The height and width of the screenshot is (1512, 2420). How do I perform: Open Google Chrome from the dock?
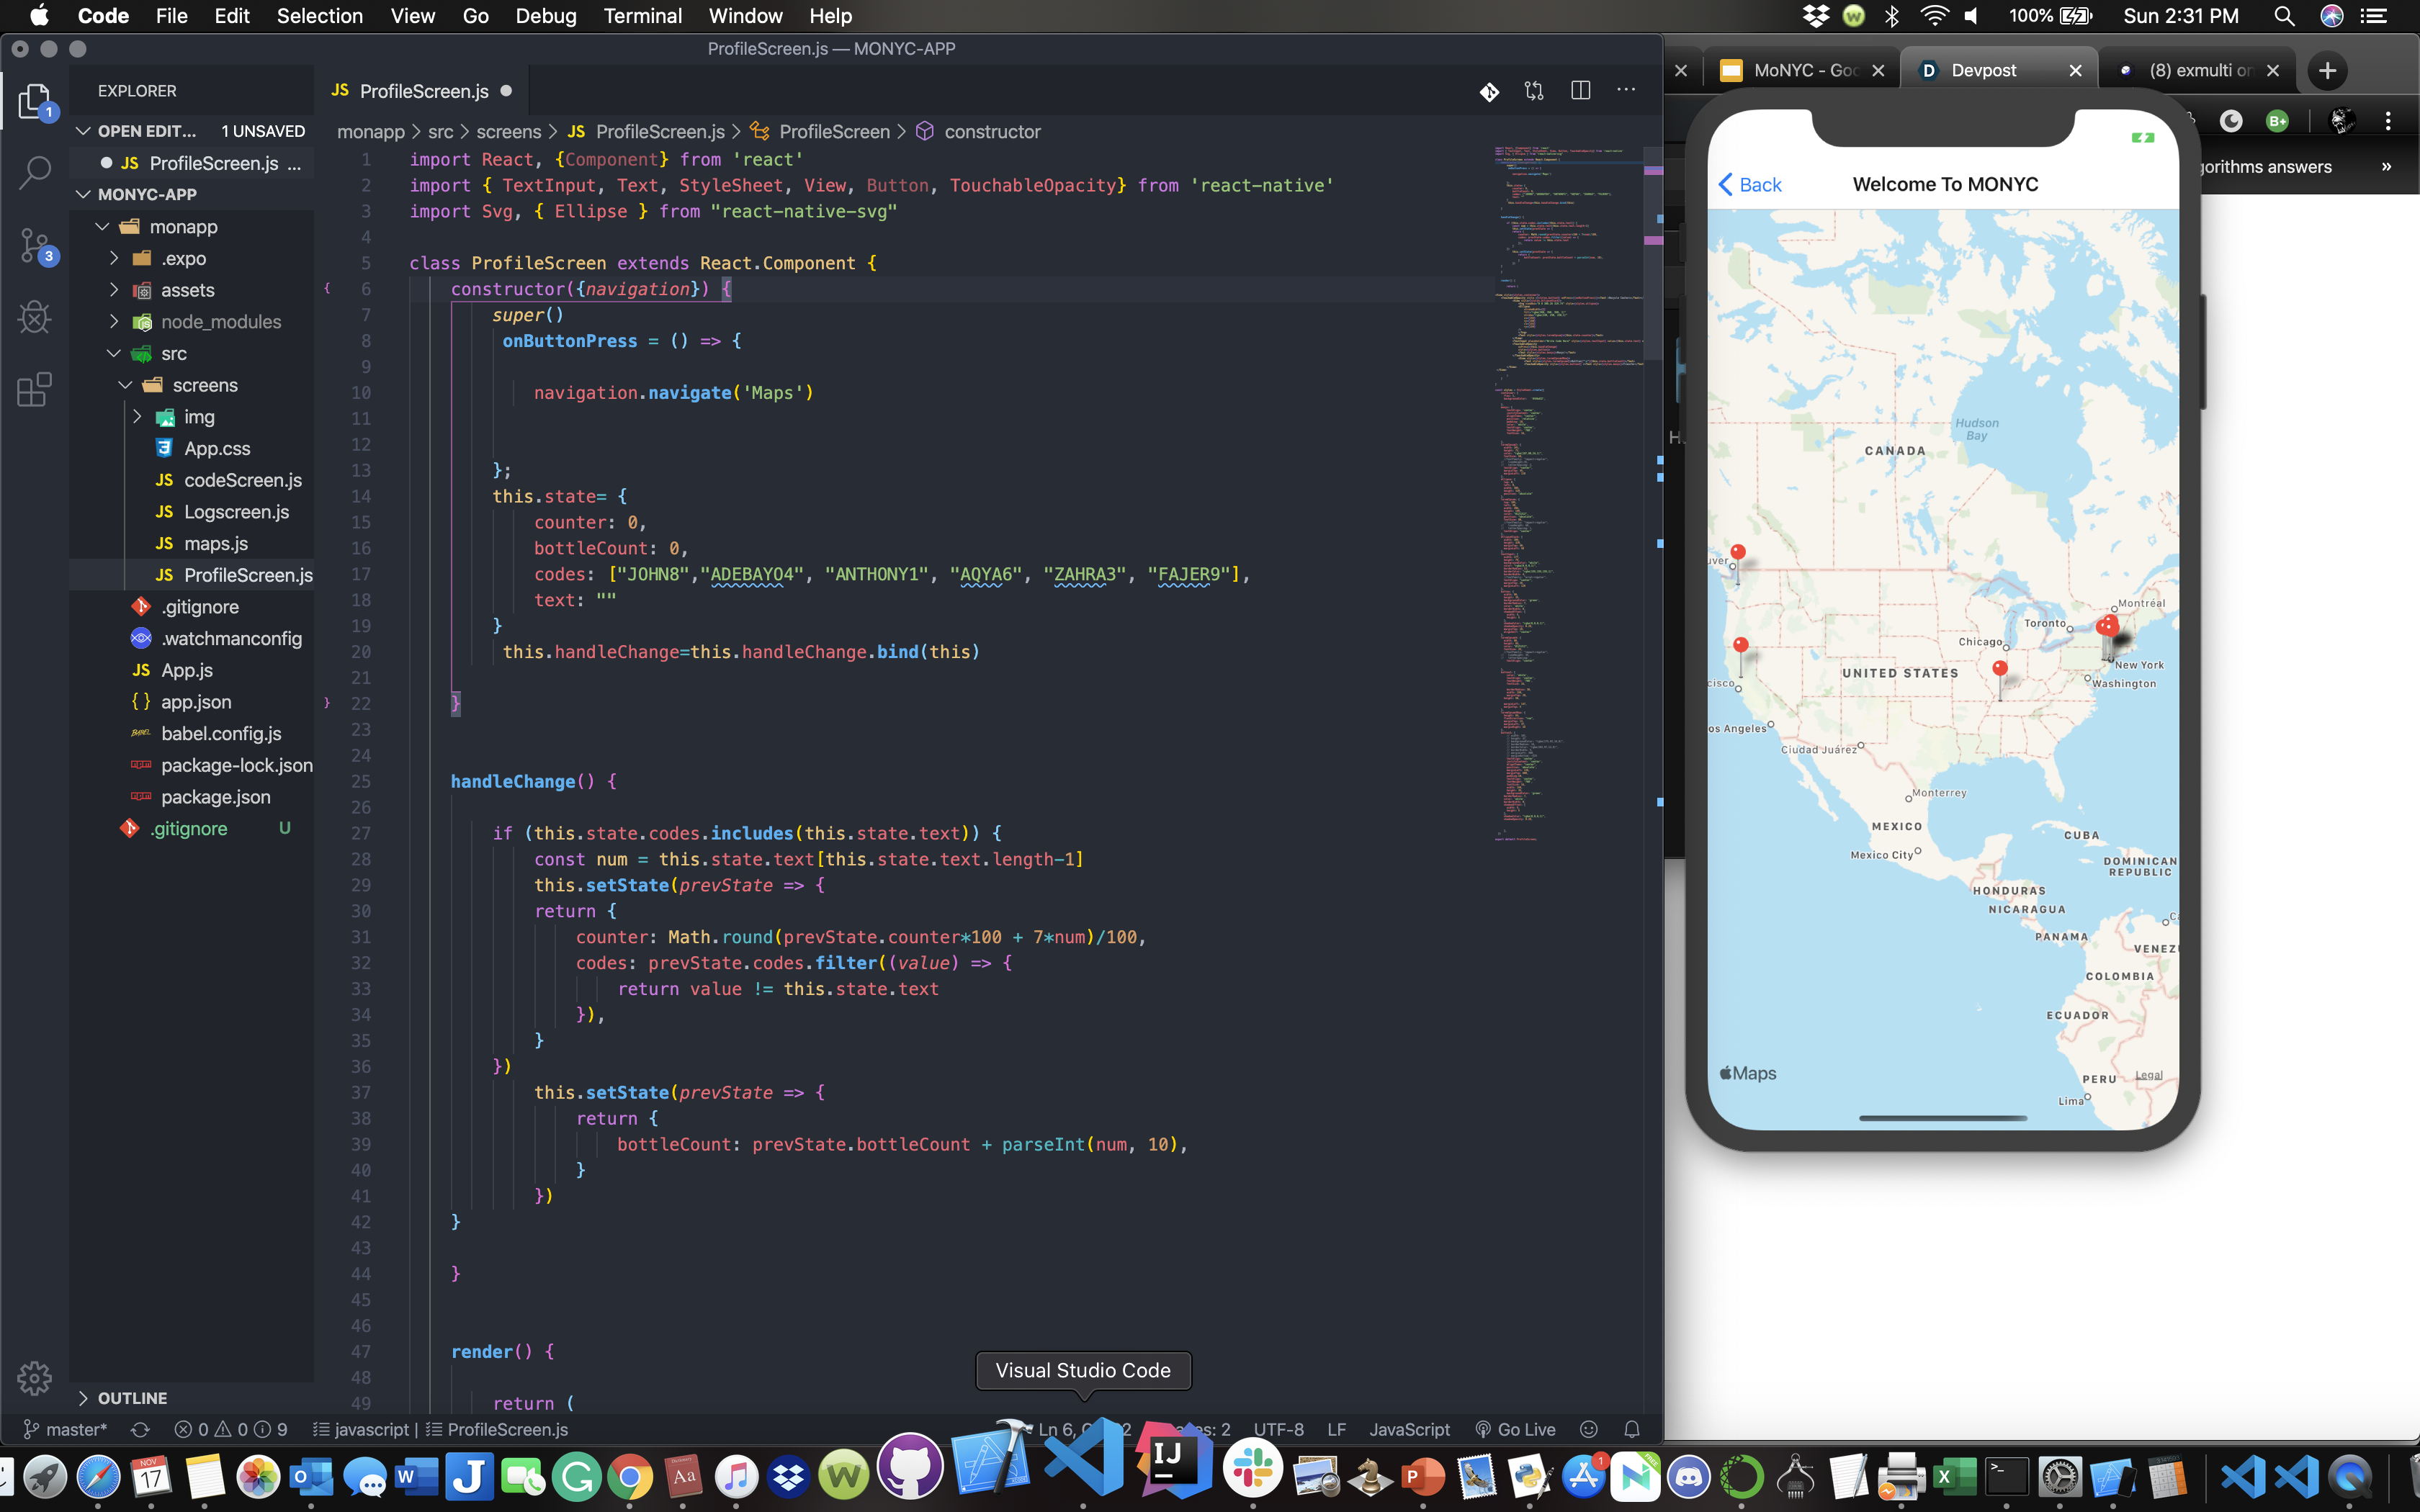[630, 1476]
